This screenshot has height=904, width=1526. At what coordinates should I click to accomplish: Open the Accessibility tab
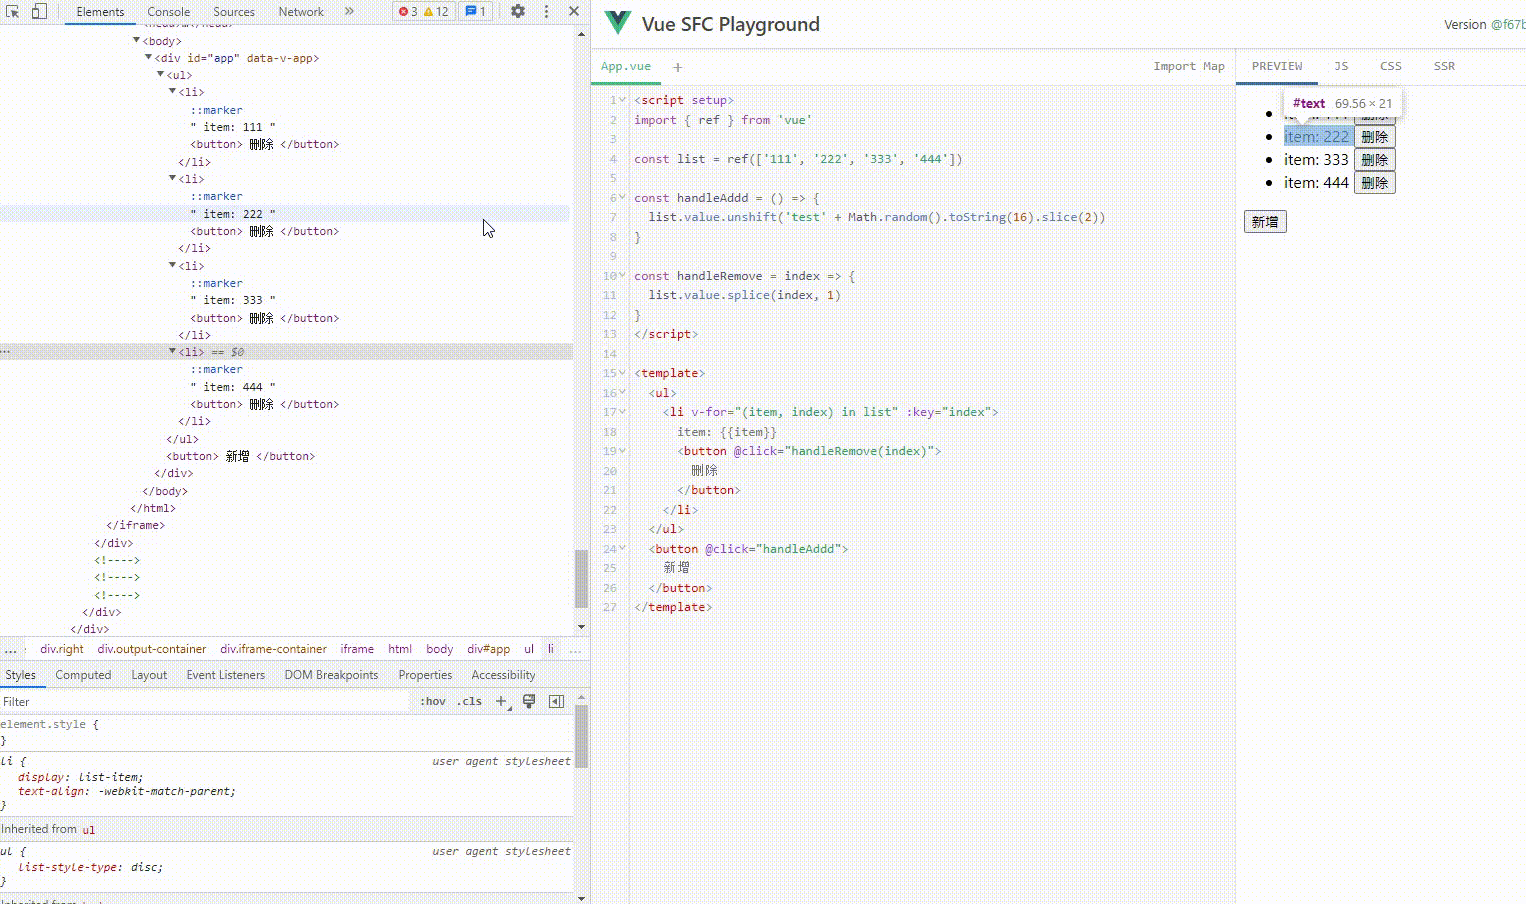pos(503,675)
